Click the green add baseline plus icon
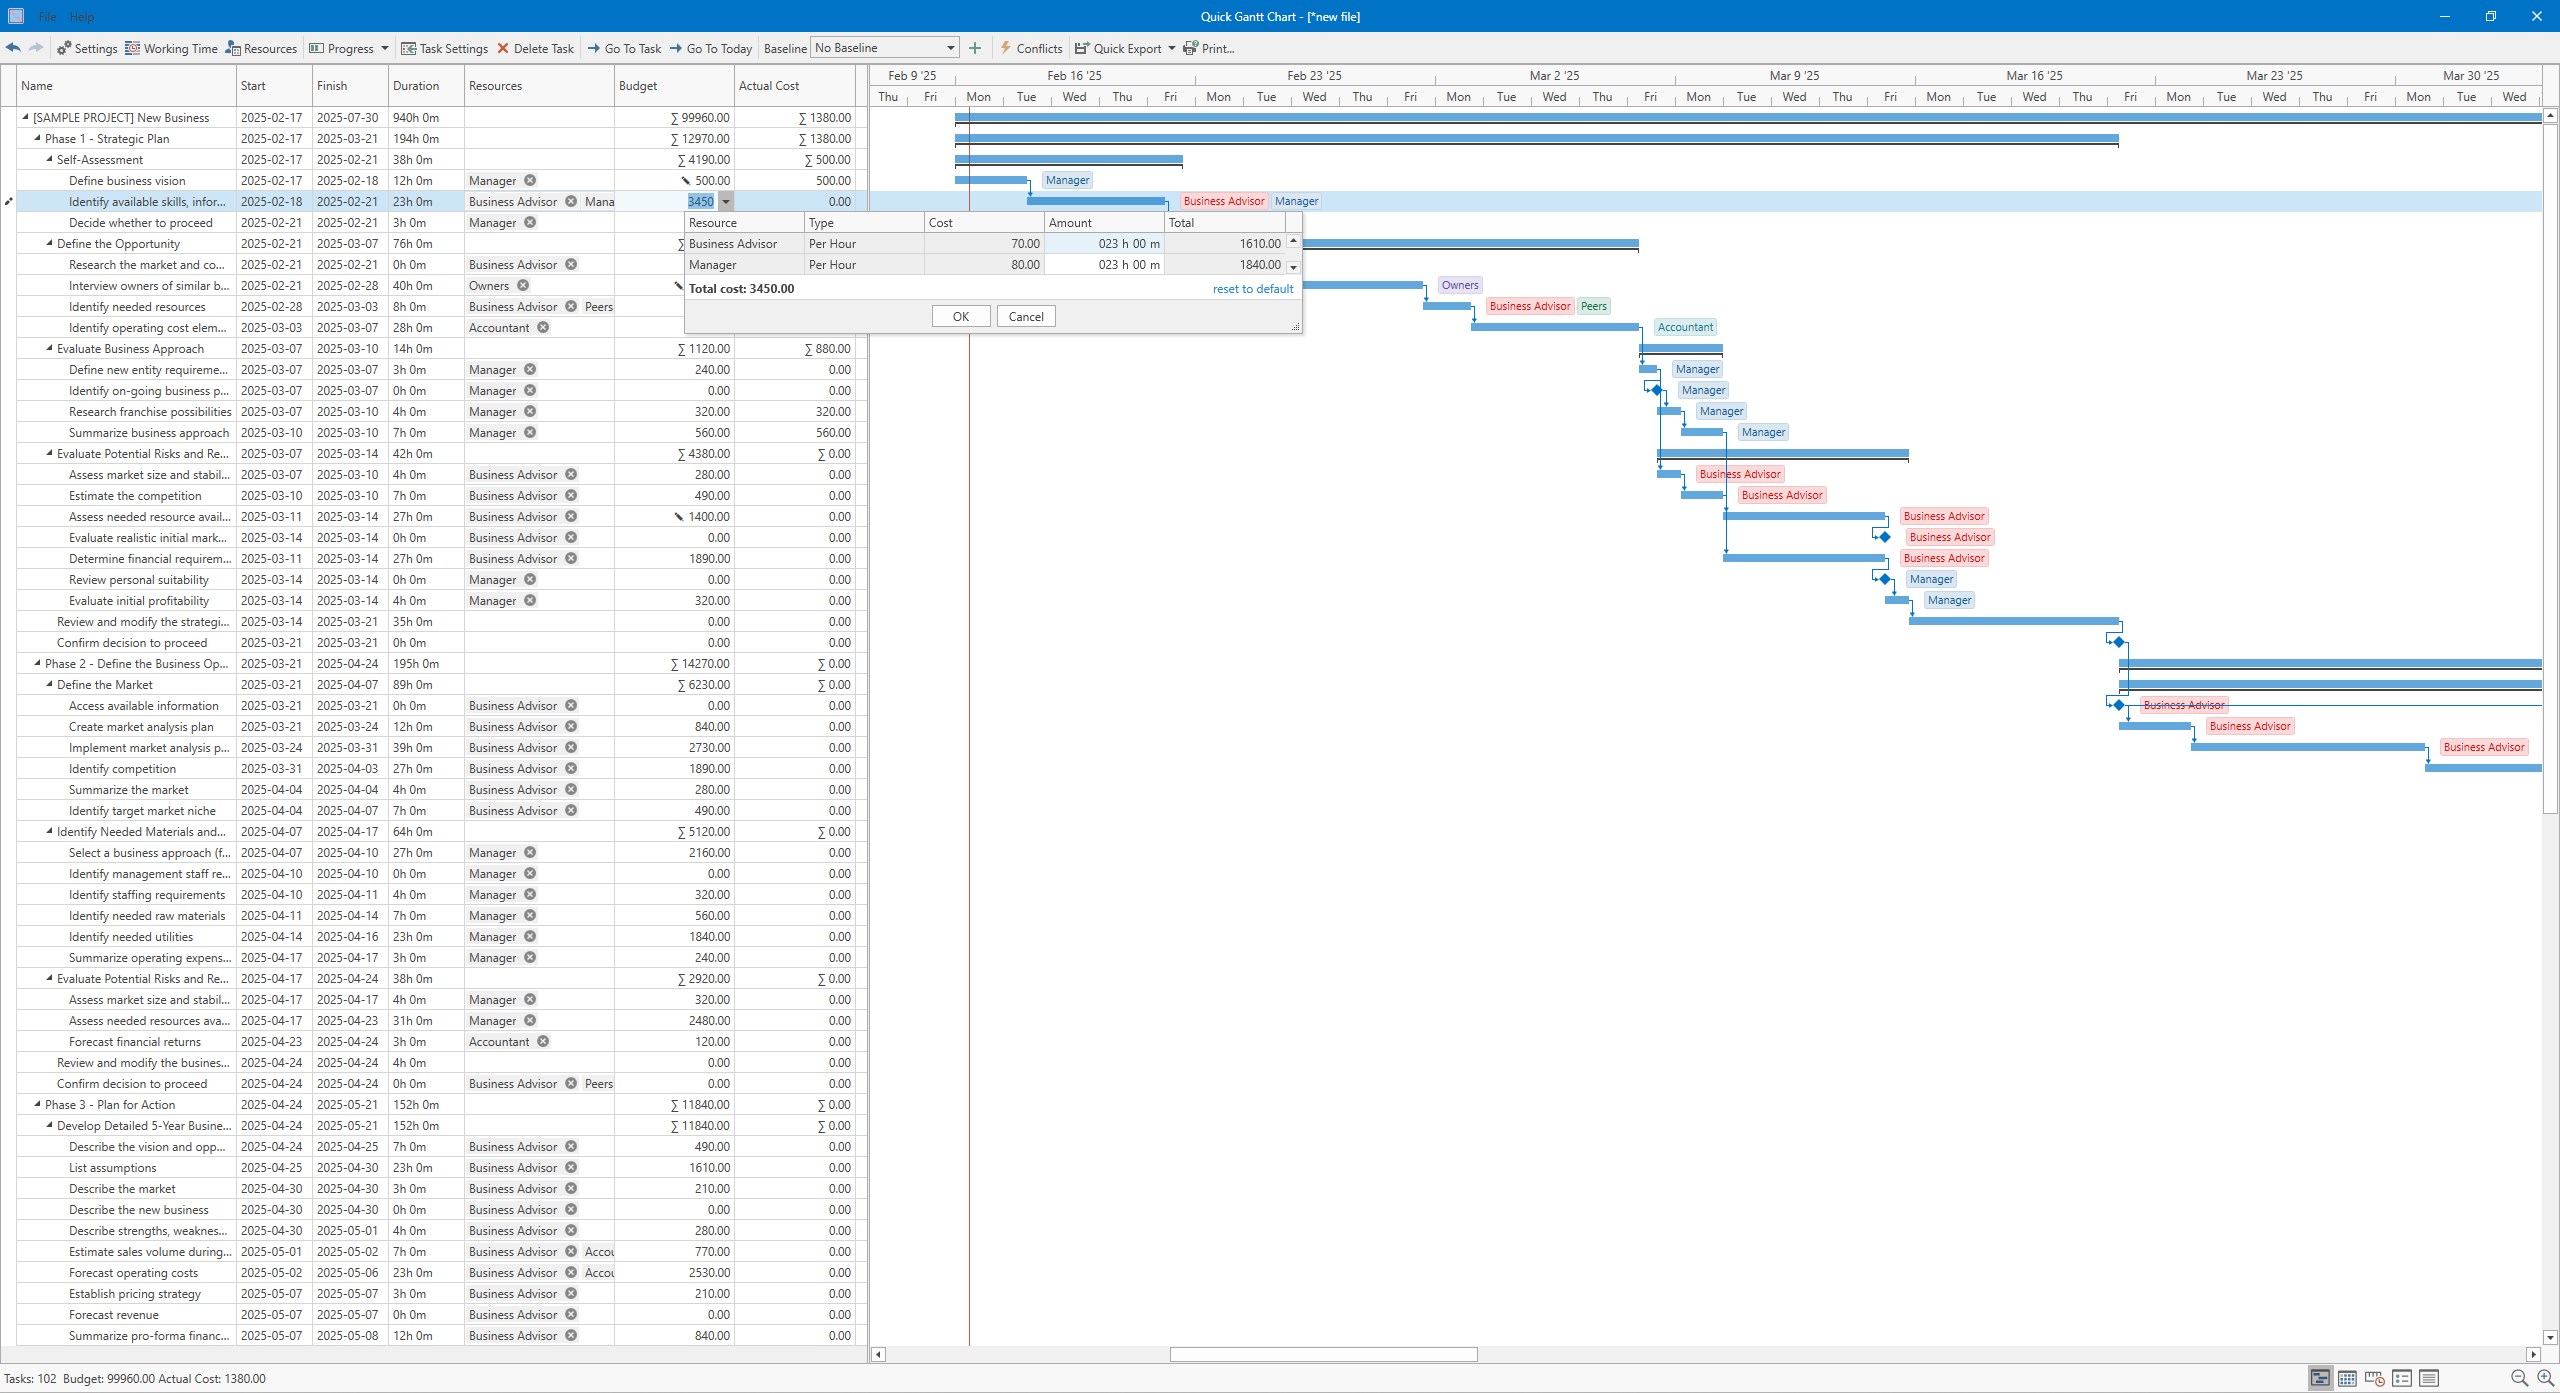 coord(975,48)
